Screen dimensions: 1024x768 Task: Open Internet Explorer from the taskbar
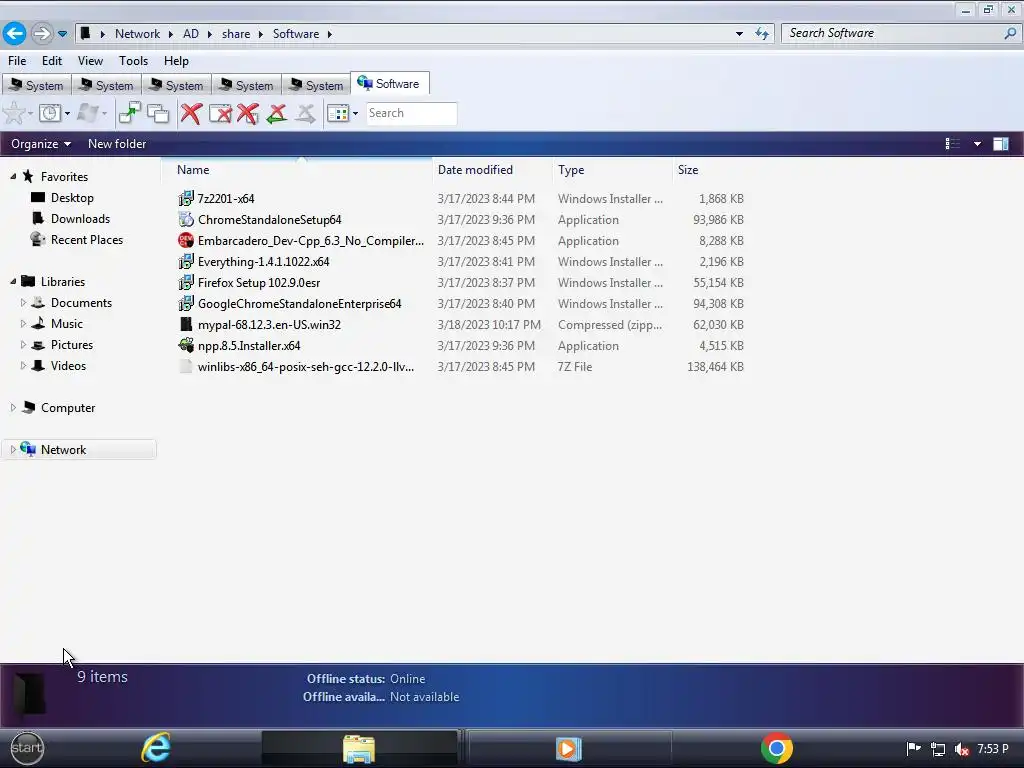[156, 748]
